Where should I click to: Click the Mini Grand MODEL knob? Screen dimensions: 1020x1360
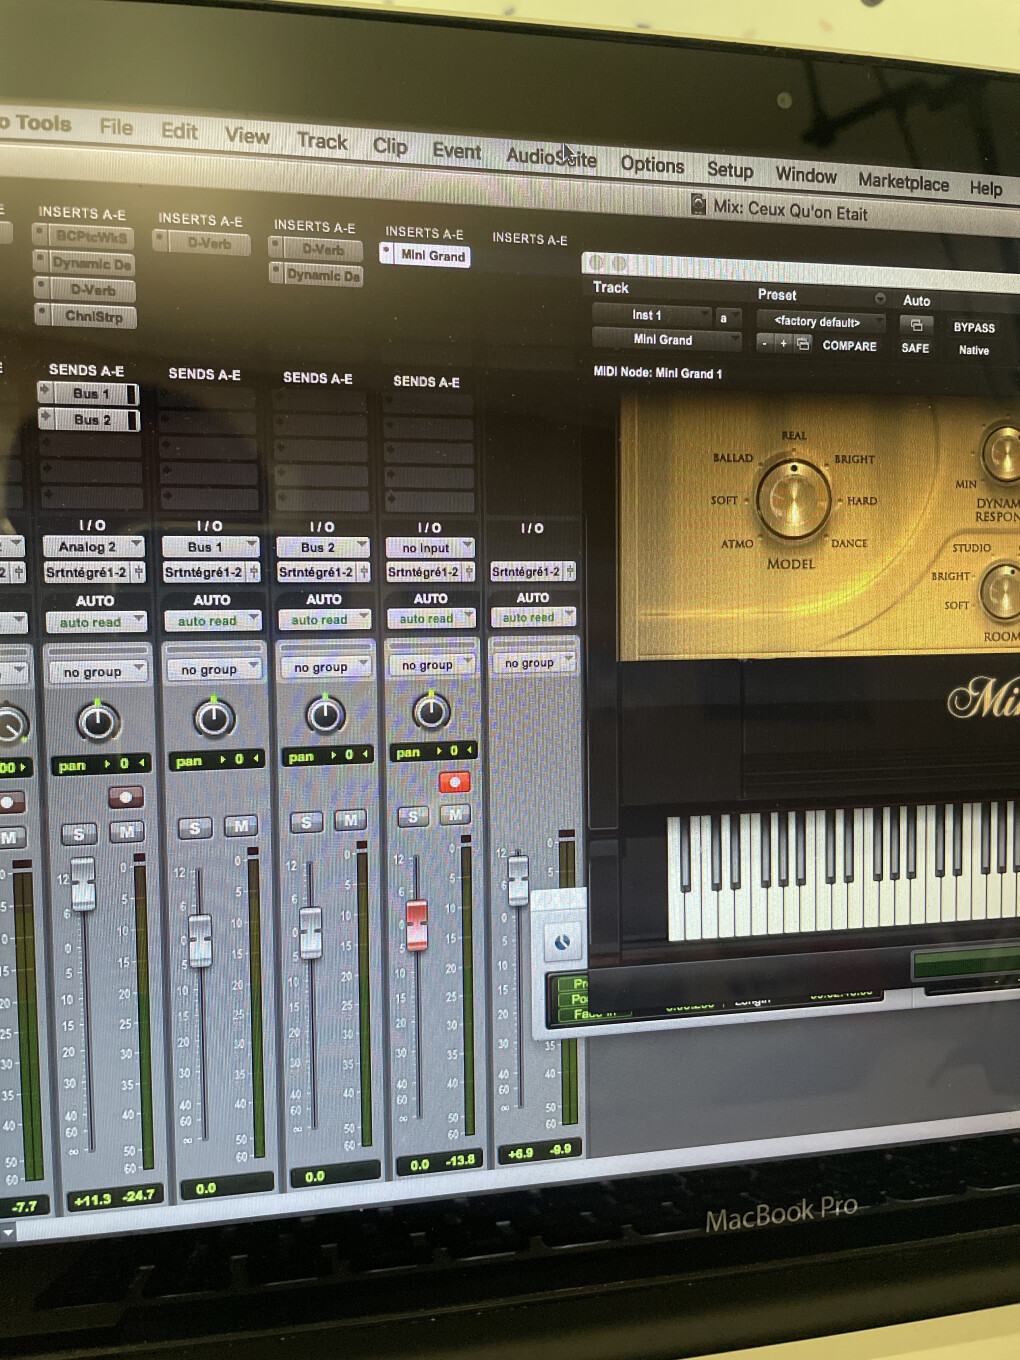[793, 499]
